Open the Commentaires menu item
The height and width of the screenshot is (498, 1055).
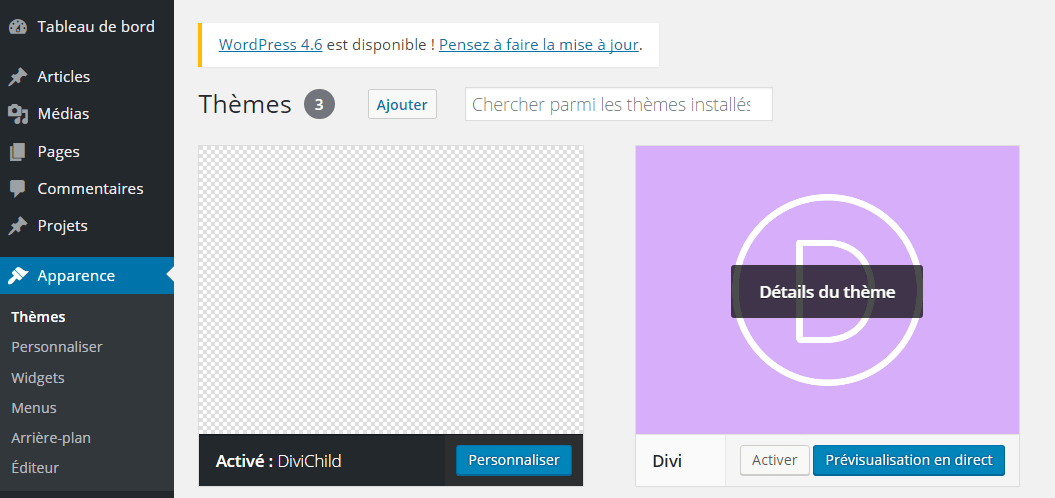coord(87,188)
